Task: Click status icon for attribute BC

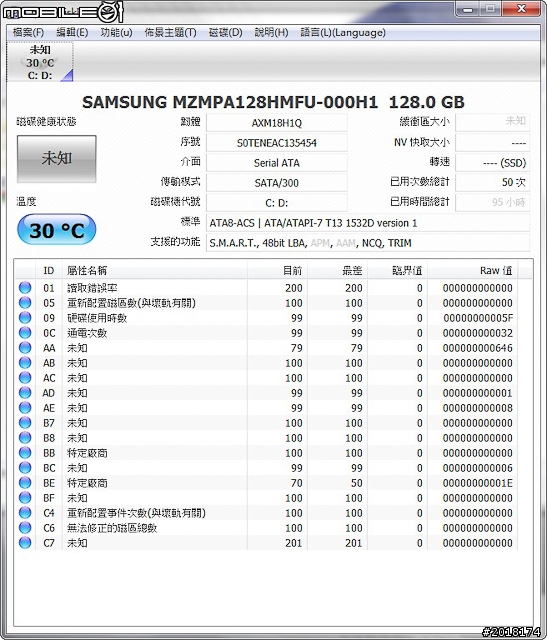Action: 25,468
